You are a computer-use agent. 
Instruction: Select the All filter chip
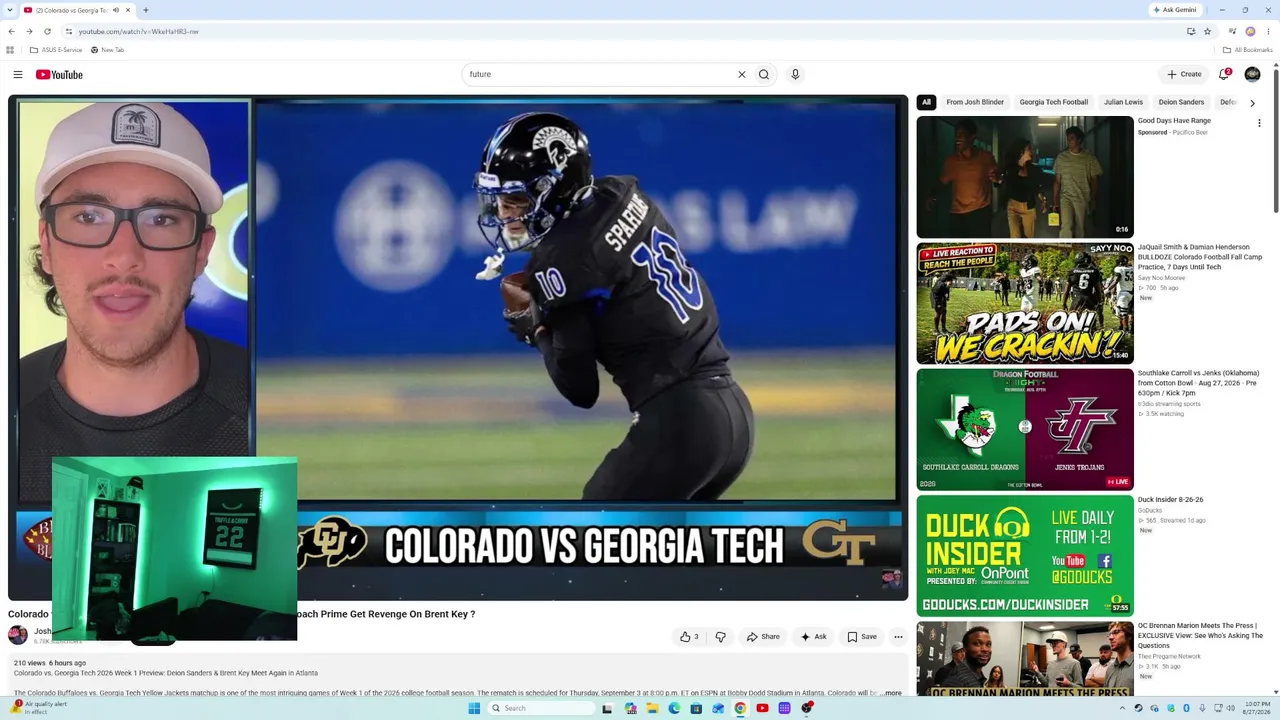(926, 102)
